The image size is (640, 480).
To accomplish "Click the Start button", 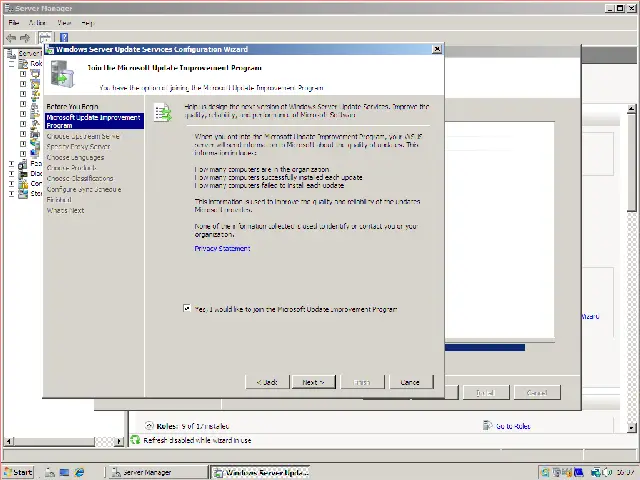I will tap(18, 472).
